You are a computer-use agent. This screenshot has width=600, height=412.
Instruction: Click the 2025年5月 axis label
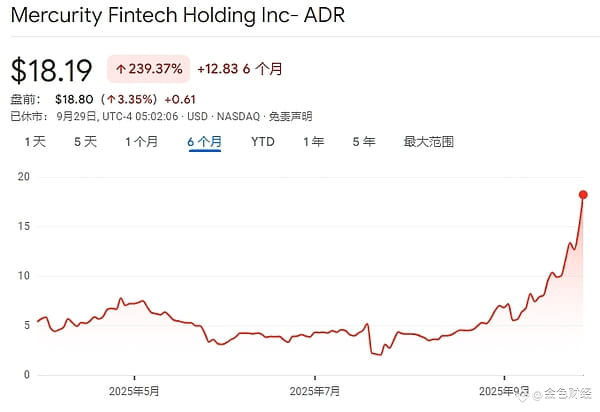tap(134, 391)
